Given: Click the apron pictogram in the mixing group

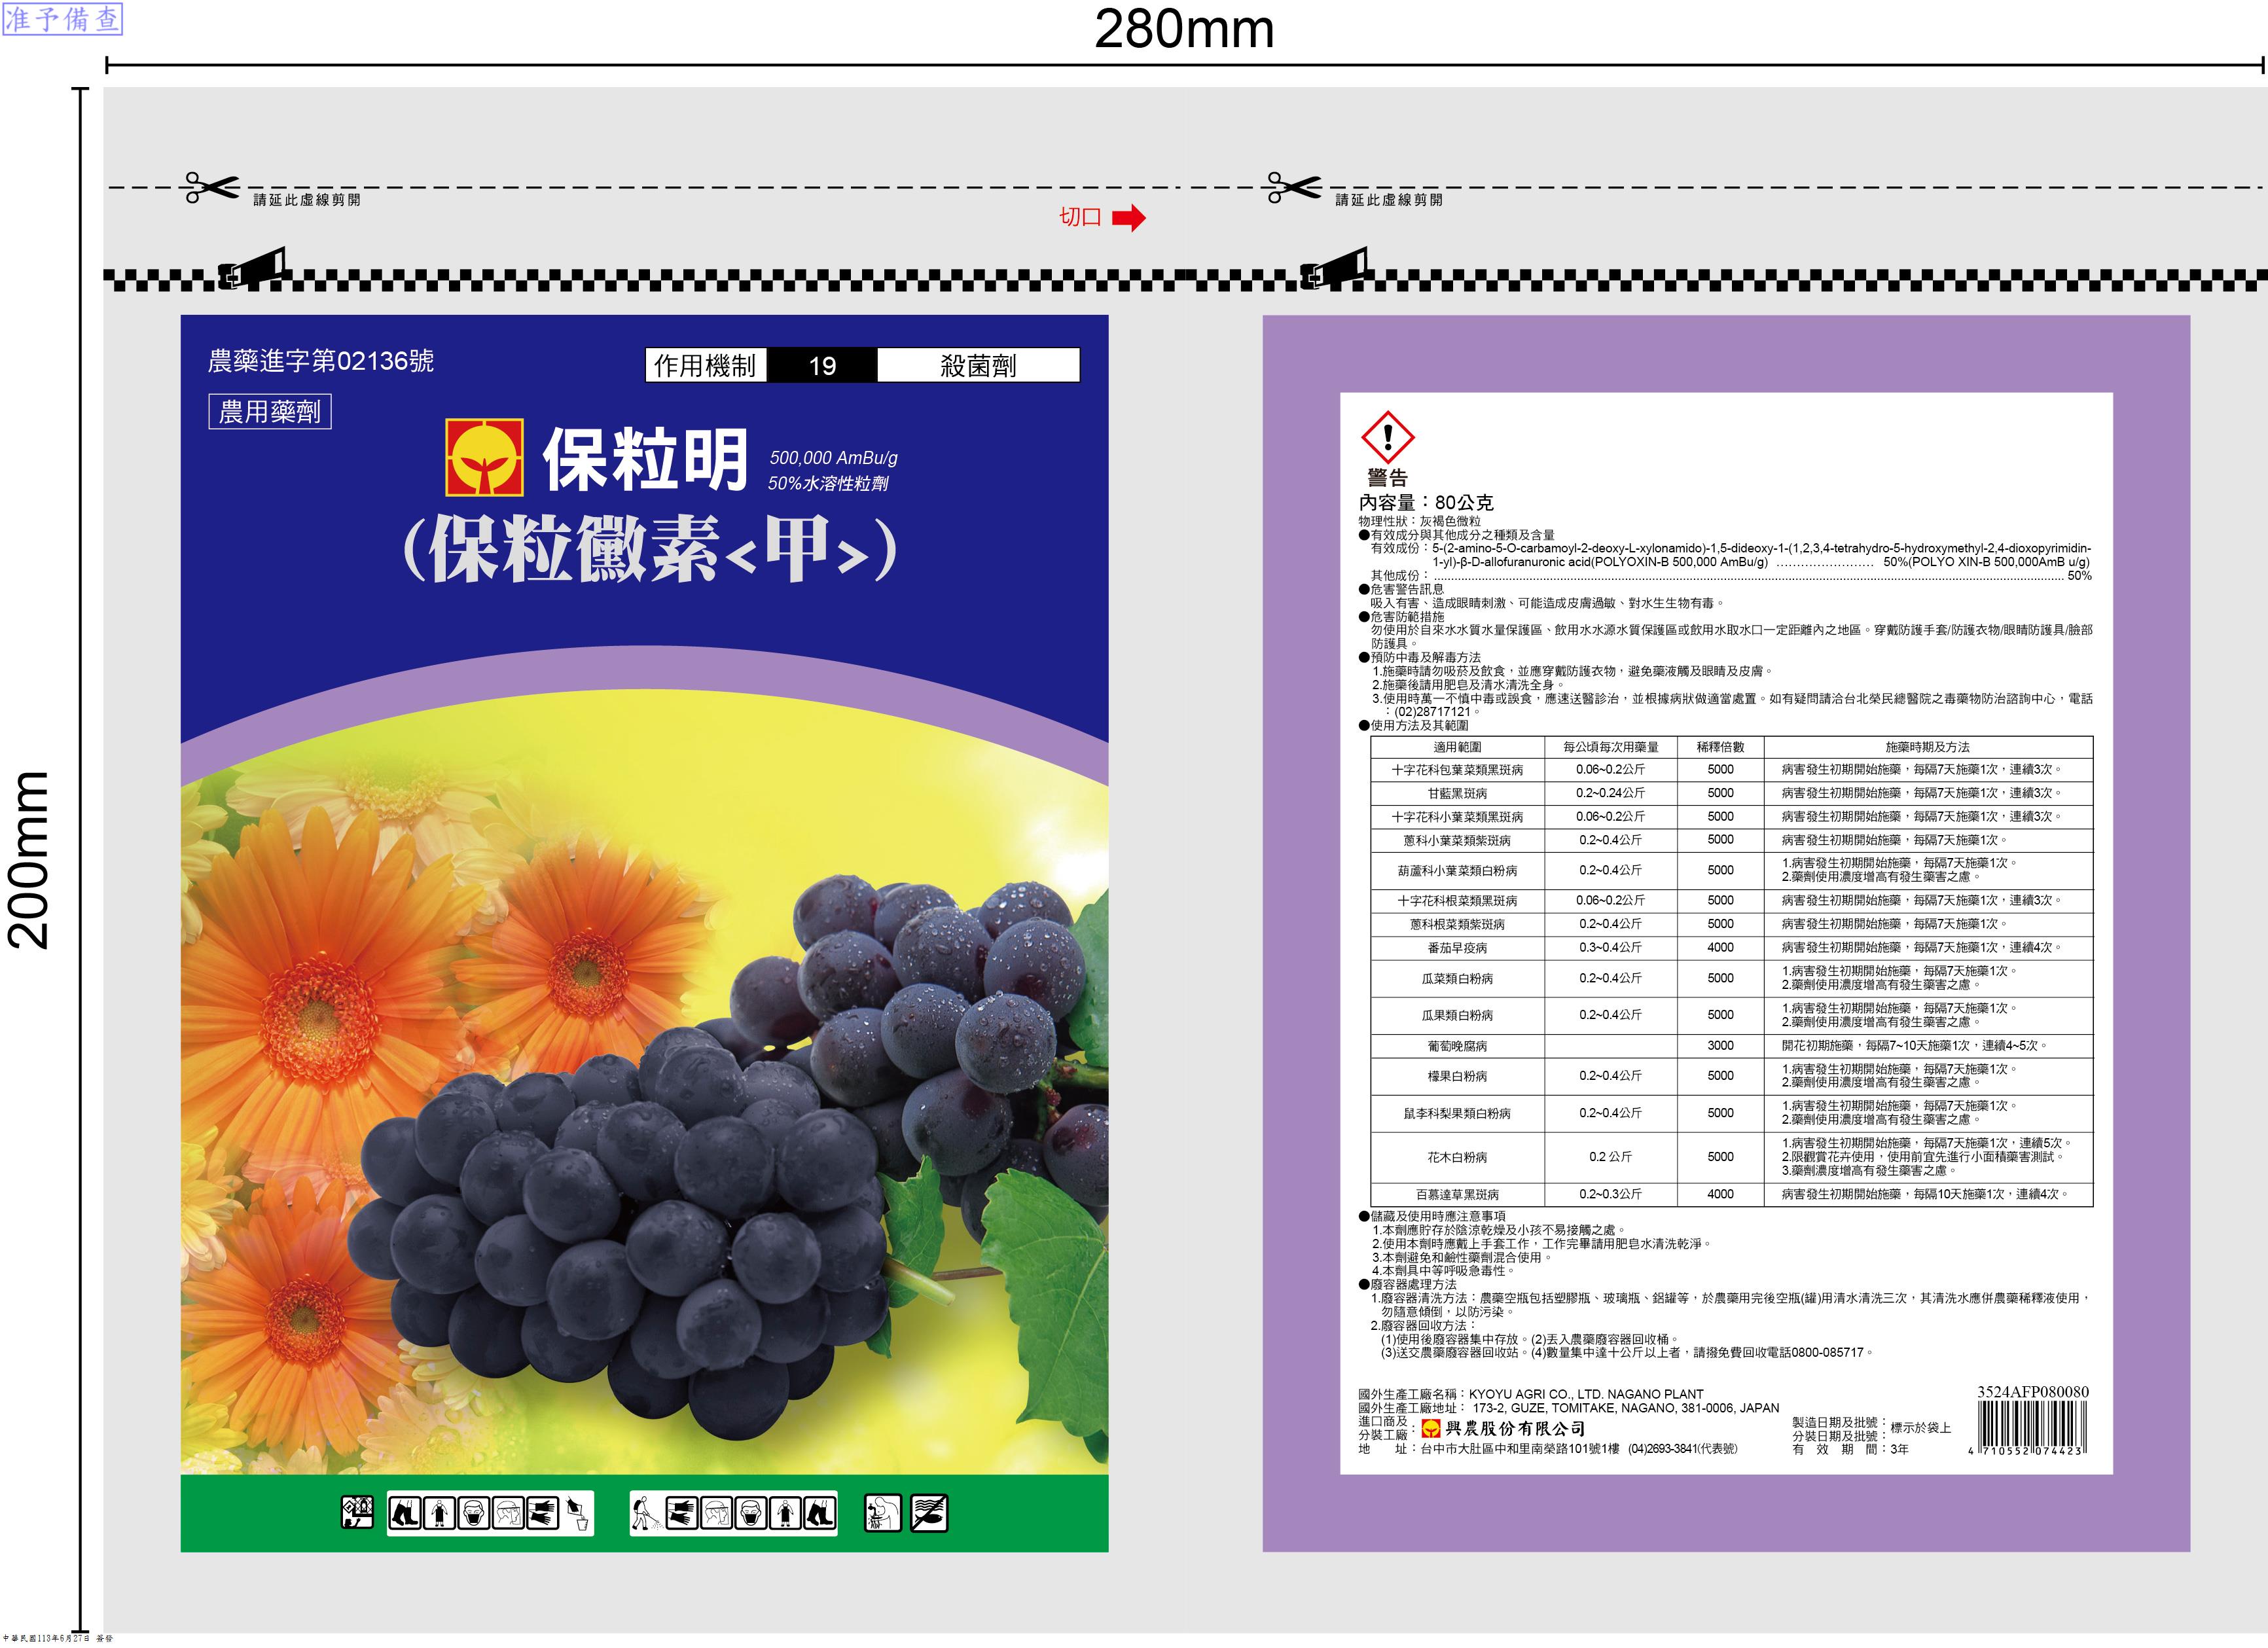Looking at the screenshot, I should pyautogui.click(x=439, y=1513).
